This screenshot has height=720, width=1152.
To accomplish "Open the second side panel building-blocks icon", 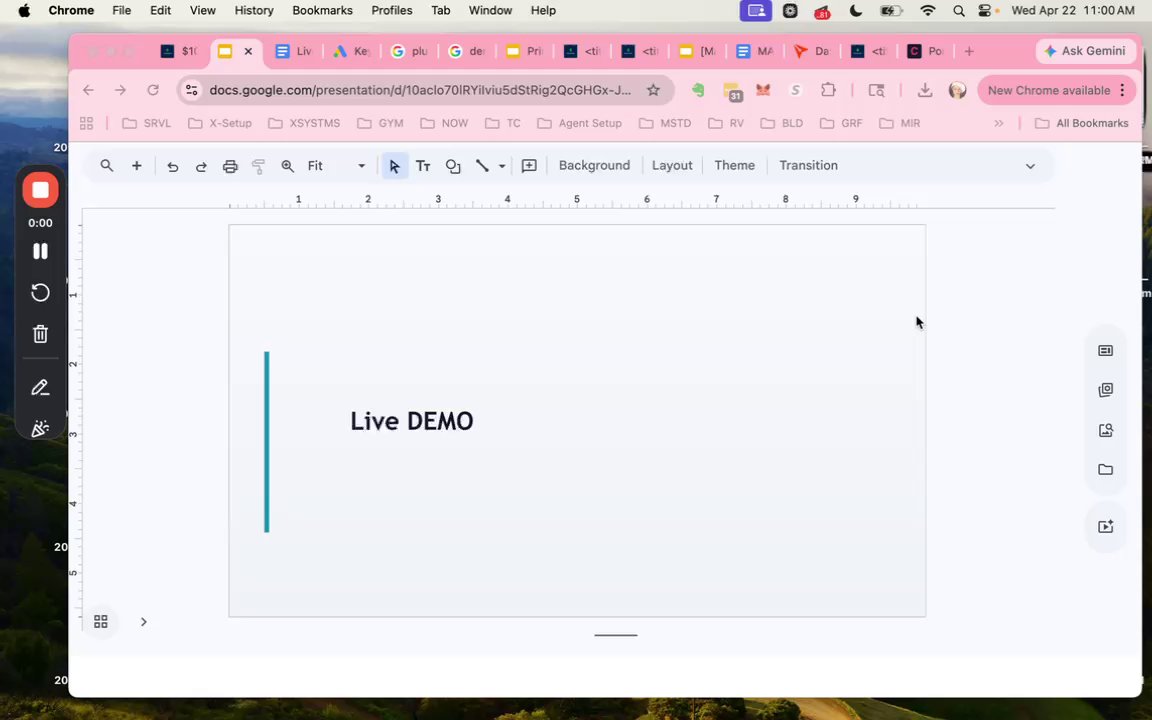I will [1105, 390].
